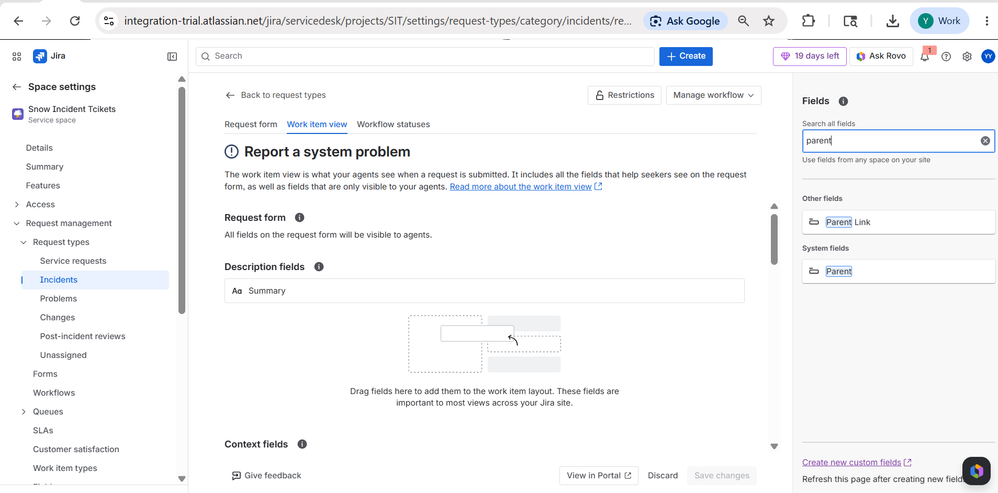The image size is (998, 493).
Task: Switch to Workflow statuses tab
Action: pyautogui.click(x=393, y=124)
